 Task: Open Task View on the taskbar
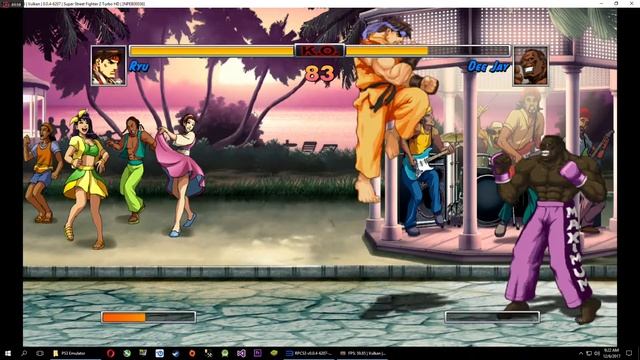click(x=40, y=353)
